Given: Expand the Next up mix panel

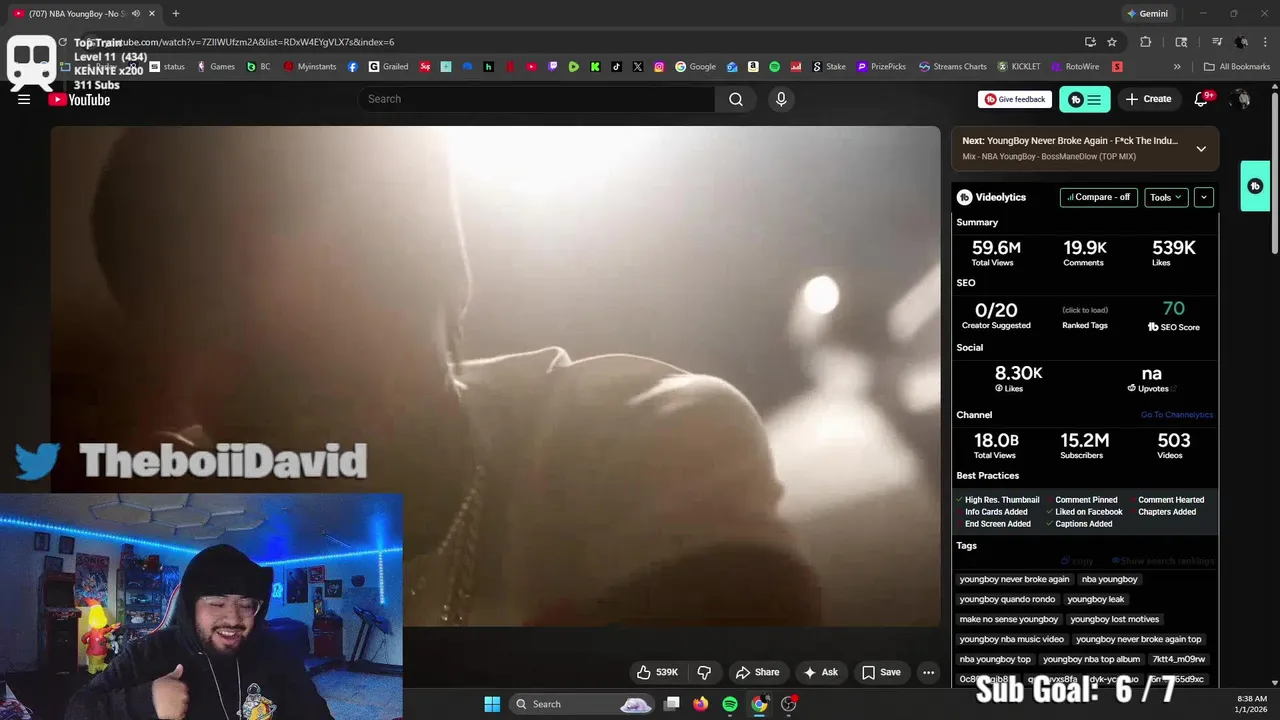Looking at the screenshot, I should point(1201,148).
